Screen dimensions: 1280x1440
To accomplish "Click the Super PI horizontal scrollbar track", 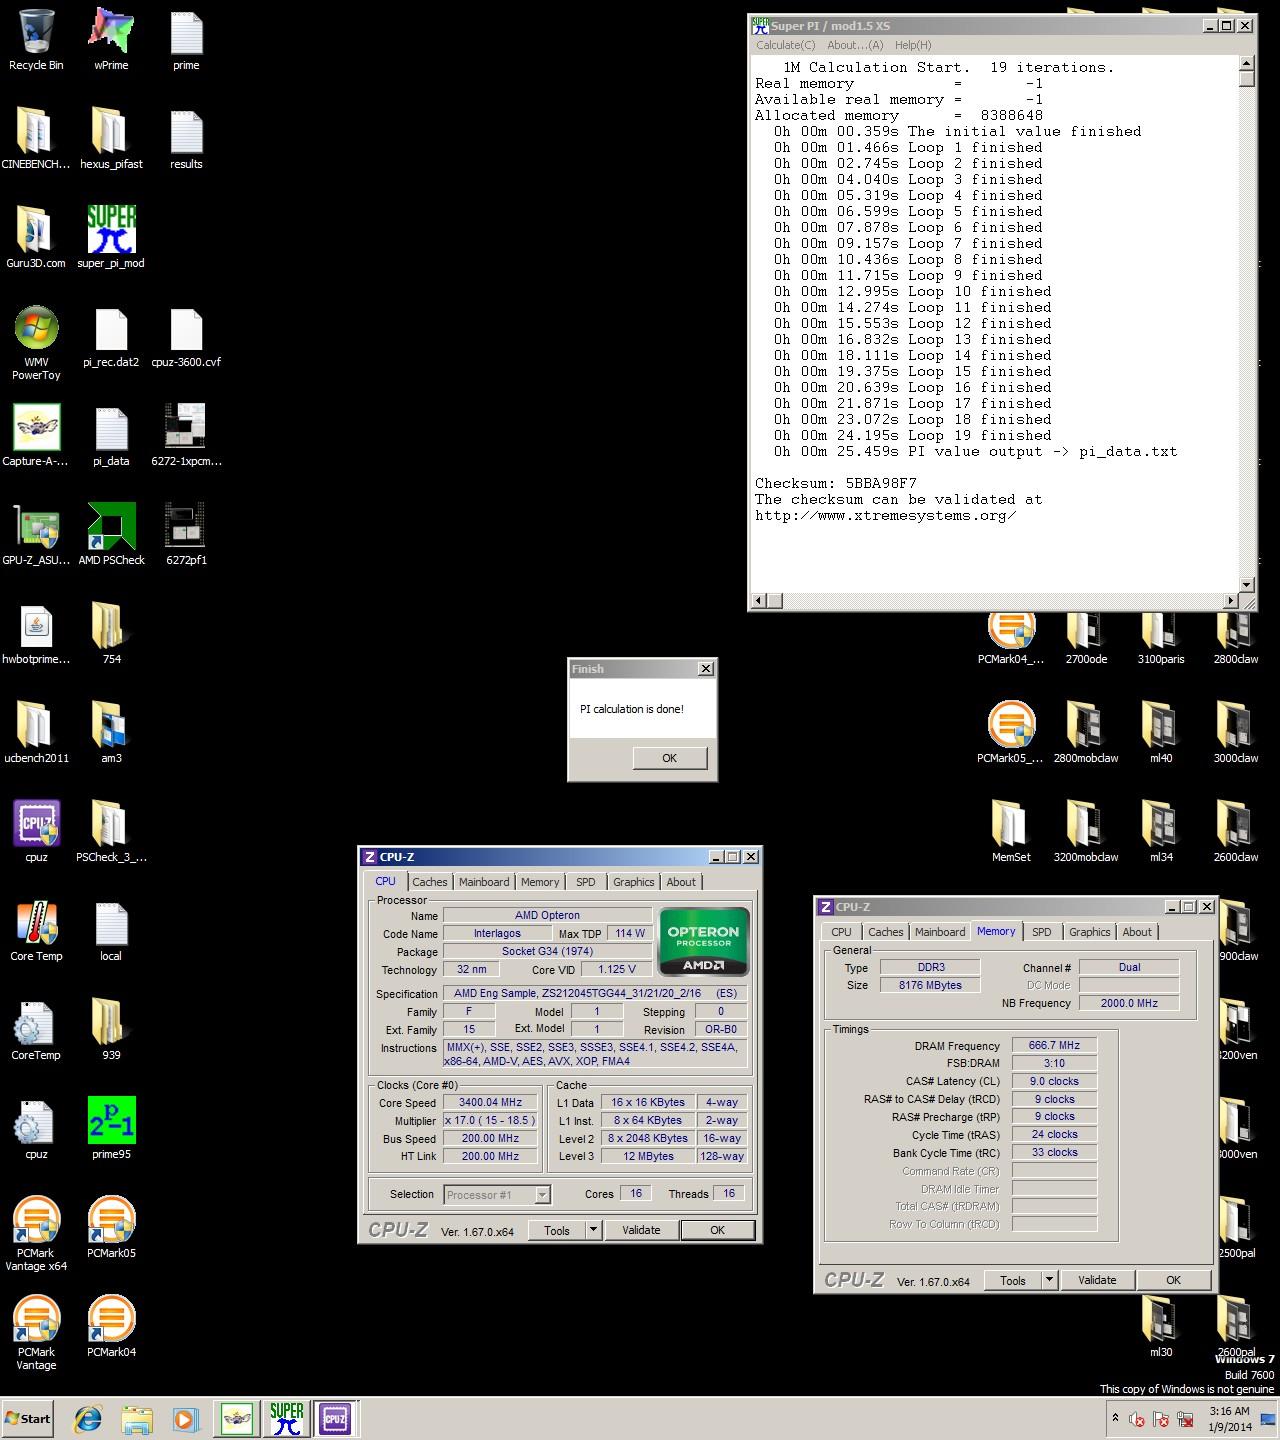I will click(995, 600).
